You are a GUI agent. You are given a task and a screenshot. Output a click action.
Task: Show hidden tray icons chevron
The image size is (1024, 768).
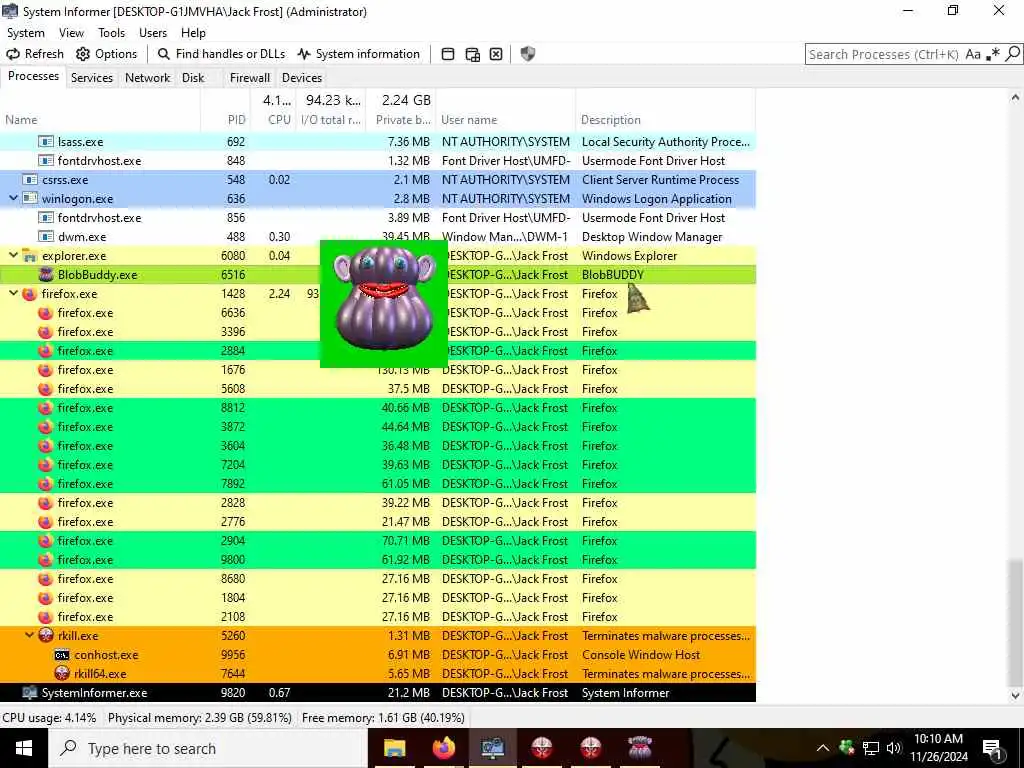(823, 748)
